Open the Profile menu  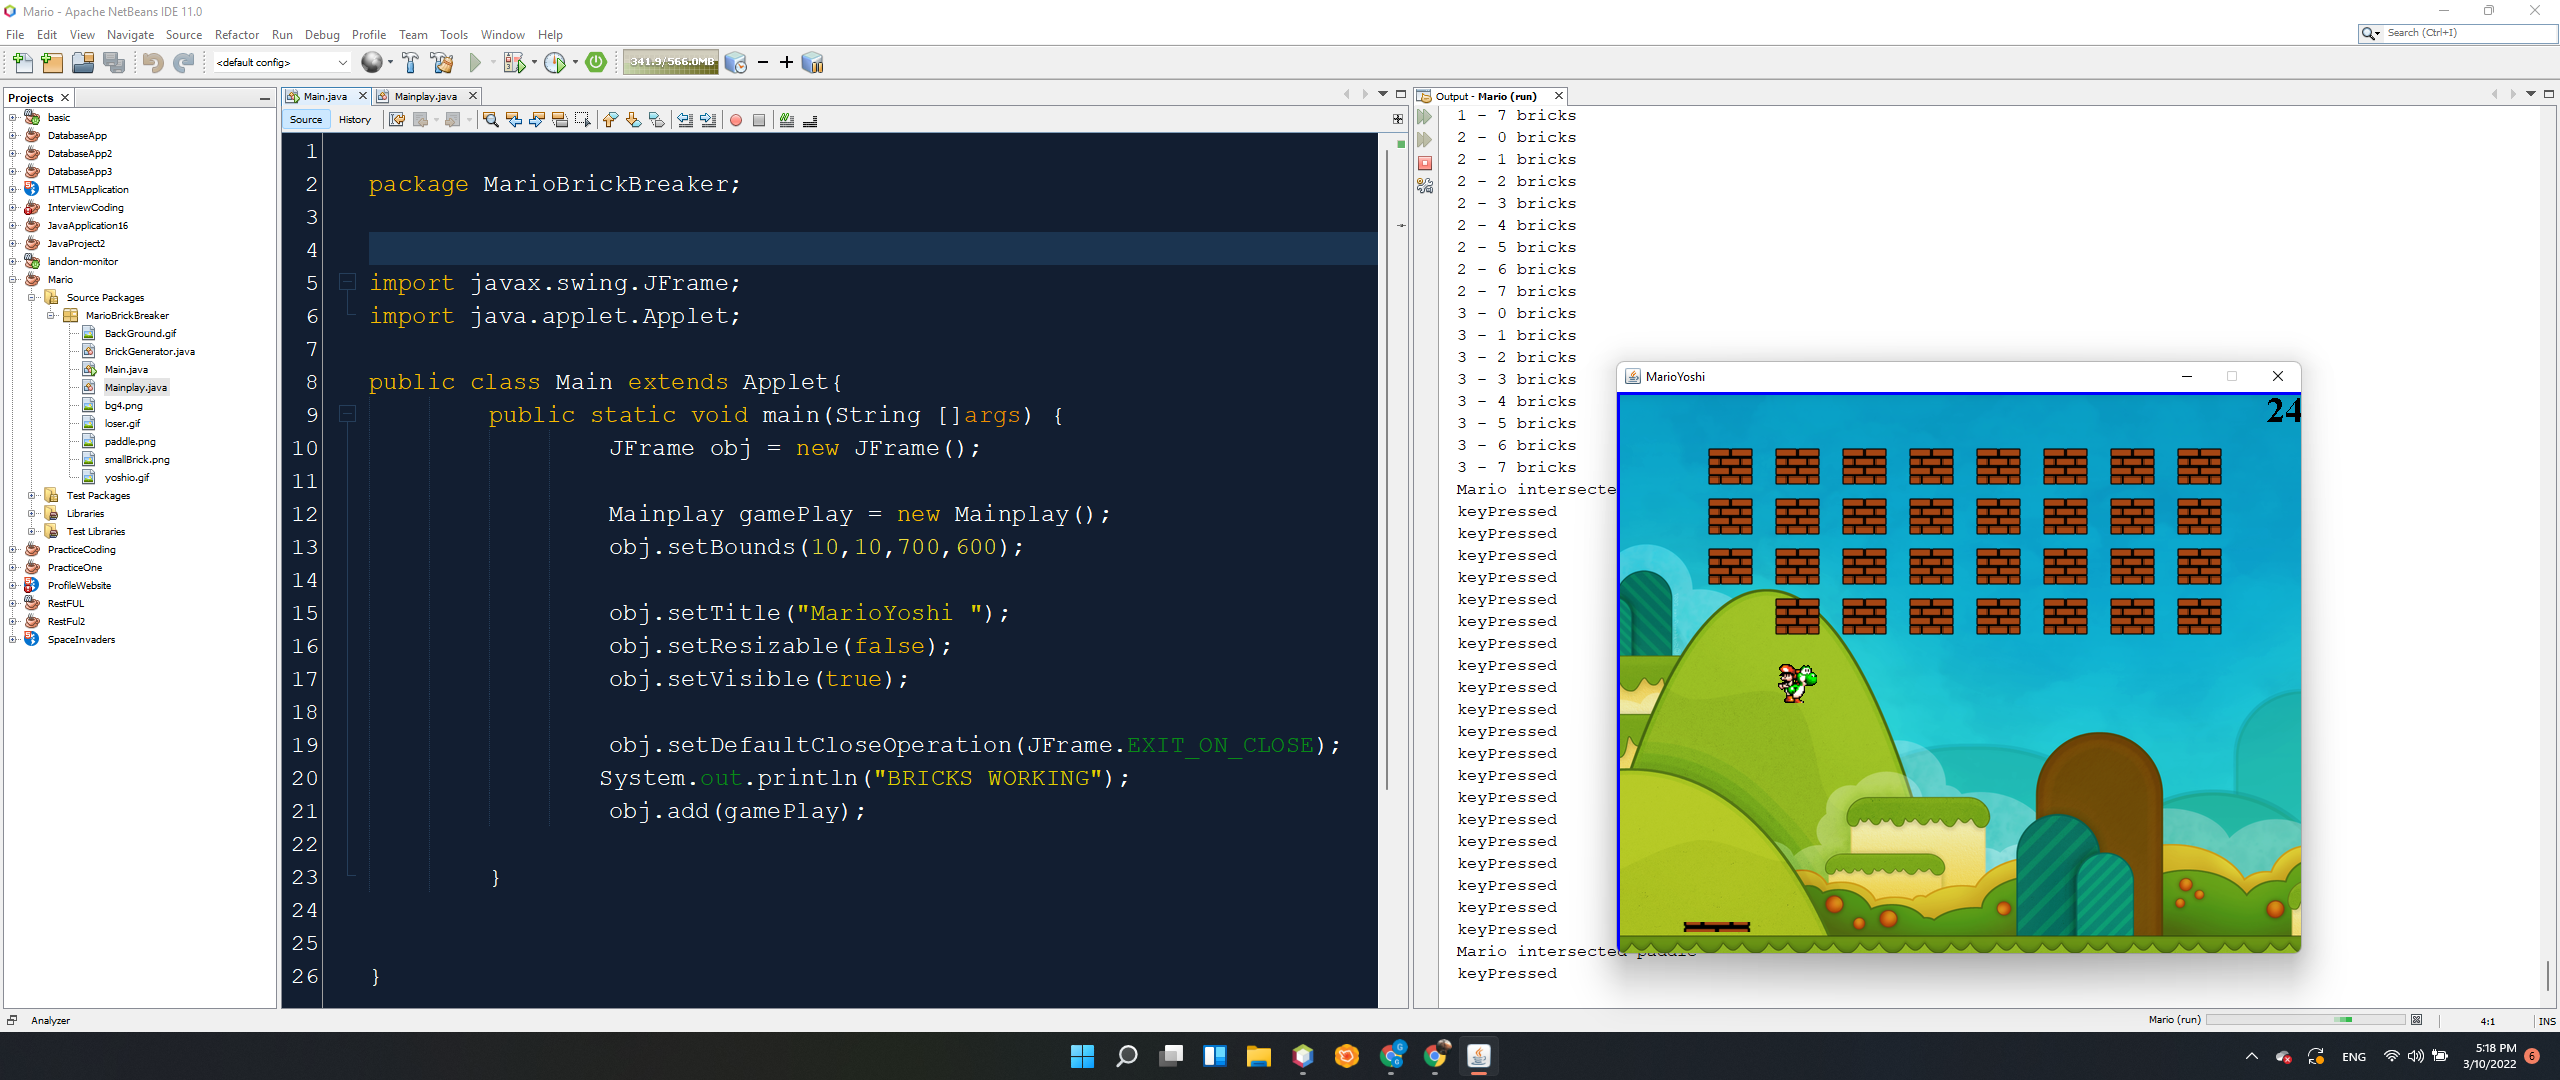coord(369,34)
